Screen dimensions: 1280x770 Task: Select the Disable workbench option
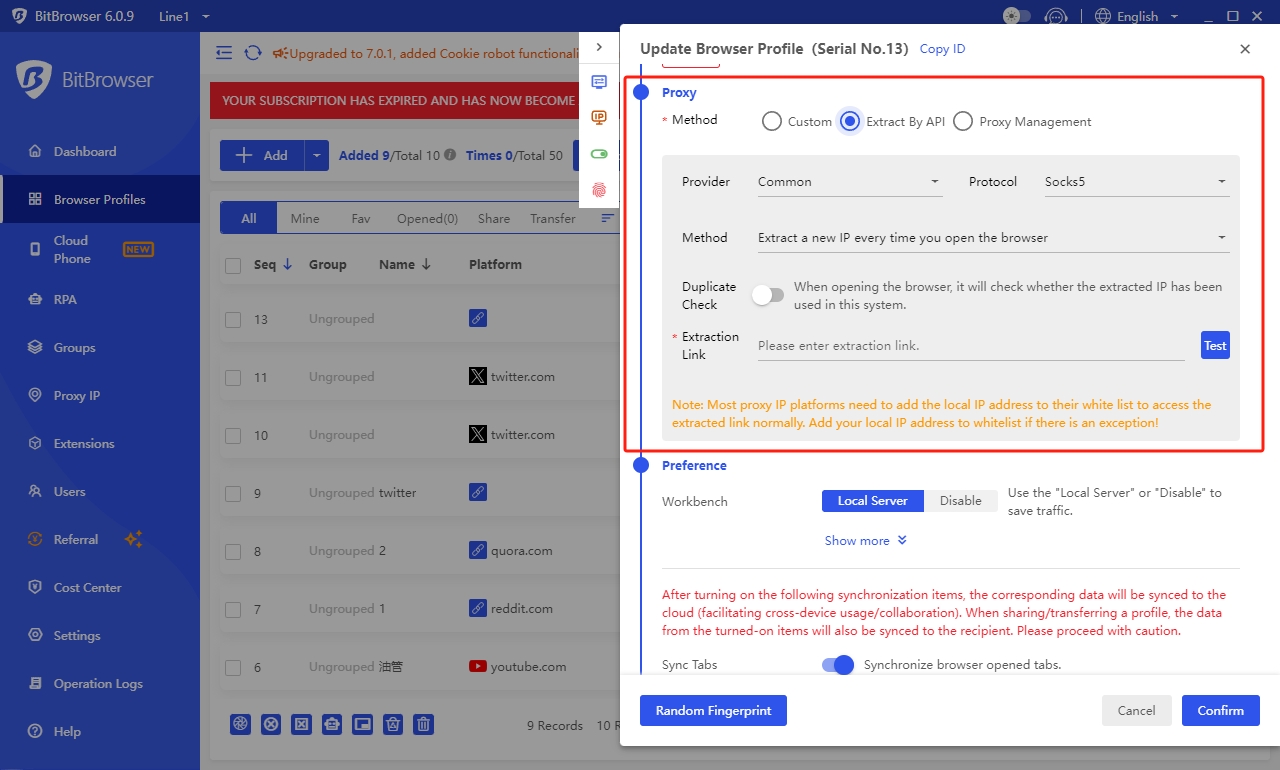960,501
